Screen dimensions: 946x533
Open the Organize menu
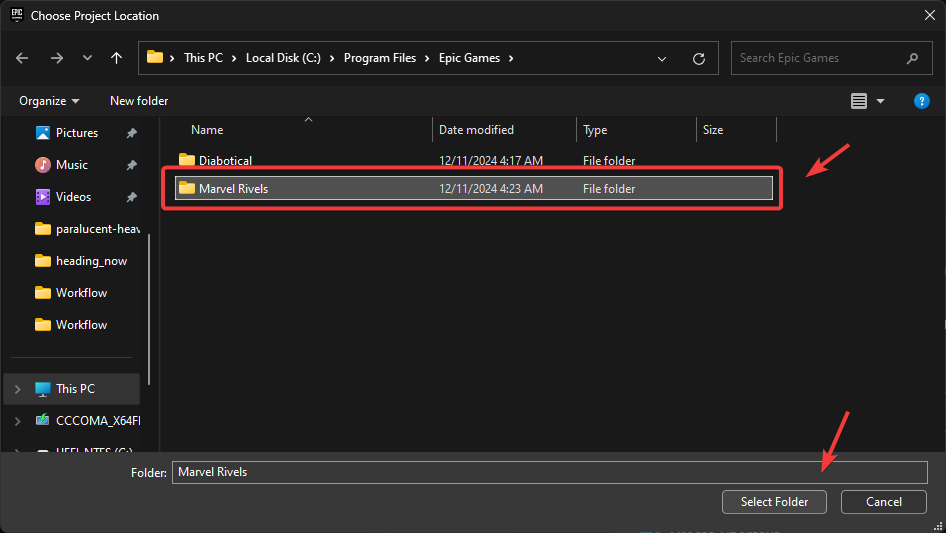pos(48,101)
